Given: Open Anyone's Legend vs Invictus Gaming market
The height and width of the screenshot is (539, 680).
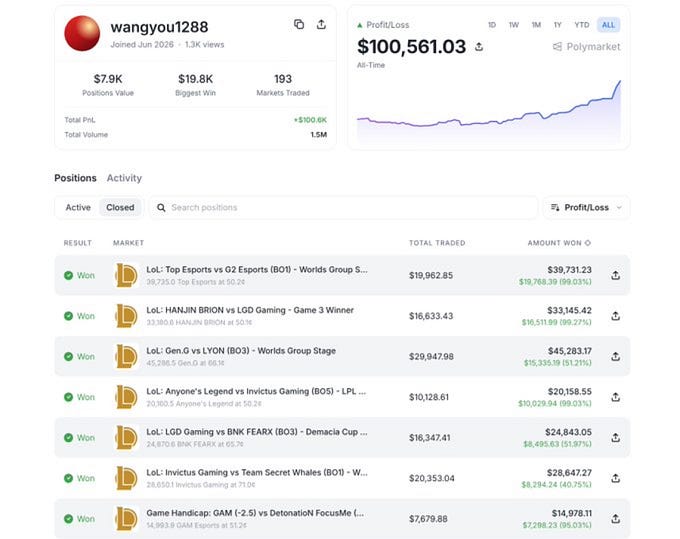Looking at the screenshot, I should coord(256,391).
